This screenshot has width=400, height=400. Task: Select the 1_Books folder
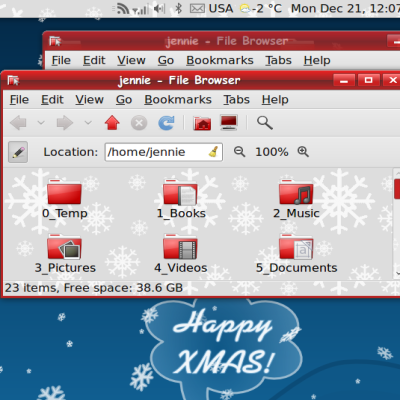pos(181,199)
